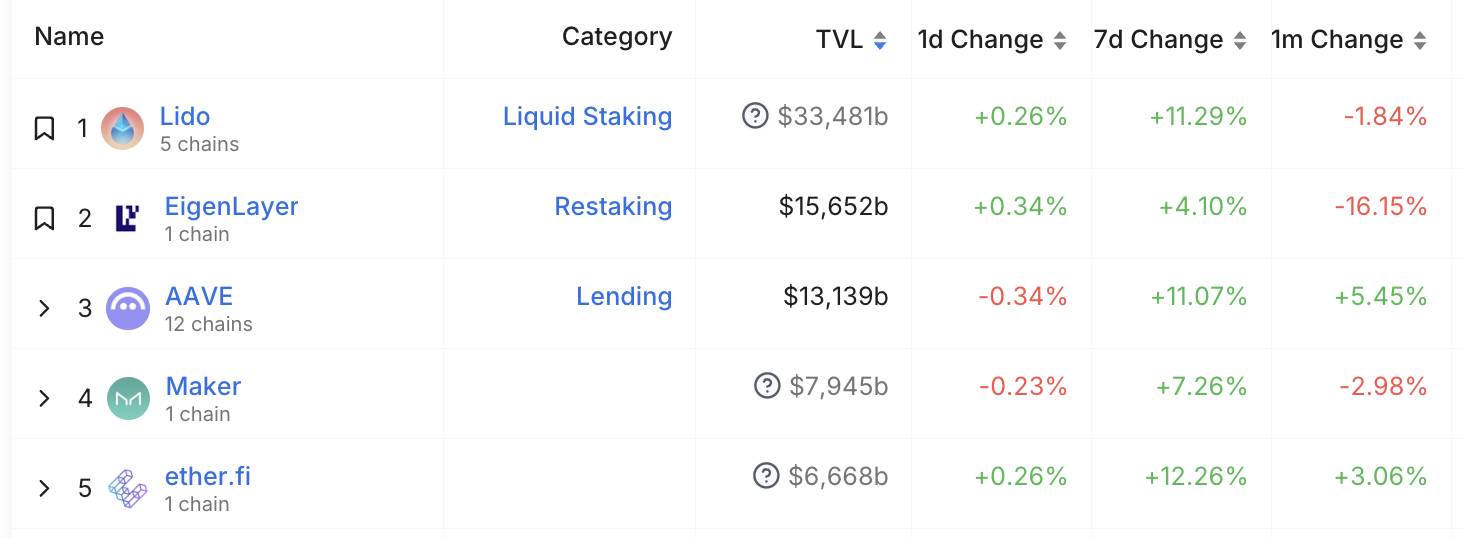Open the Liquid Staking category link

pos(587,116)
